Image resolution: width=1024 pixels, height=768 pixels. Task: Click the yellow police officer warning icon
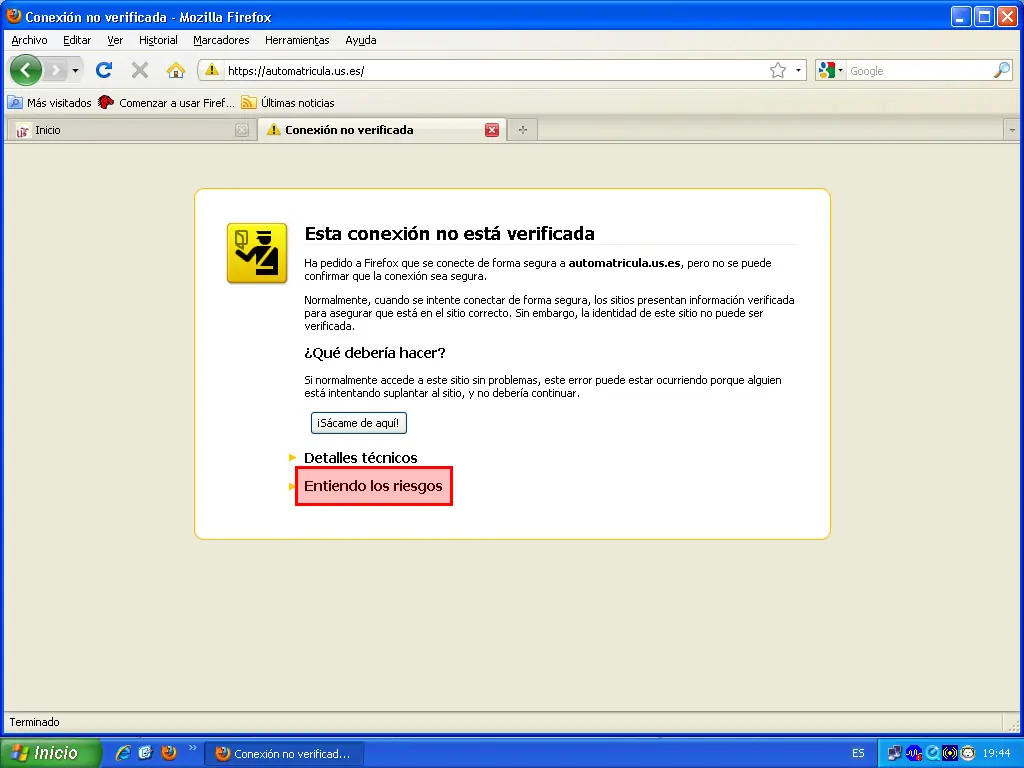tap(257, 253)
